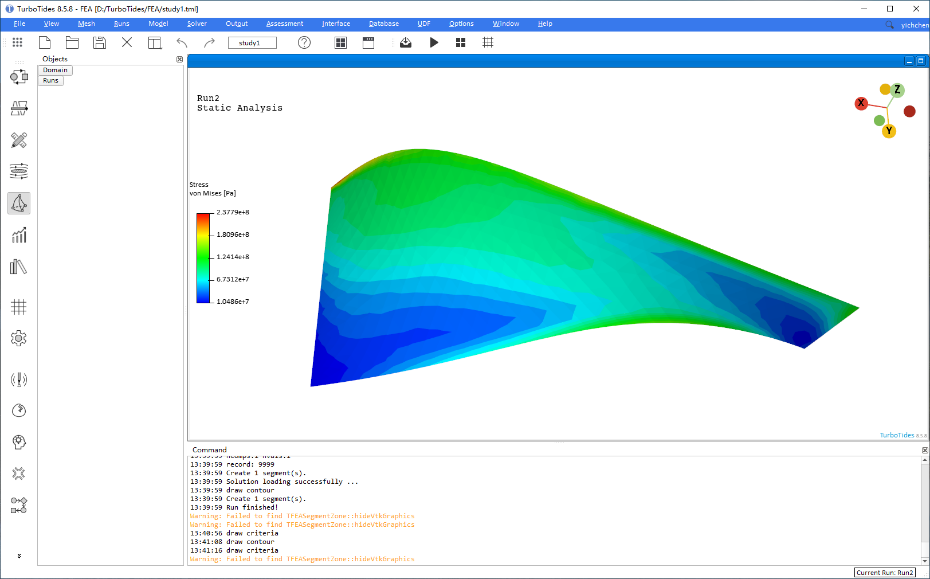Open the Mesh menu

(x=86, y=24)
